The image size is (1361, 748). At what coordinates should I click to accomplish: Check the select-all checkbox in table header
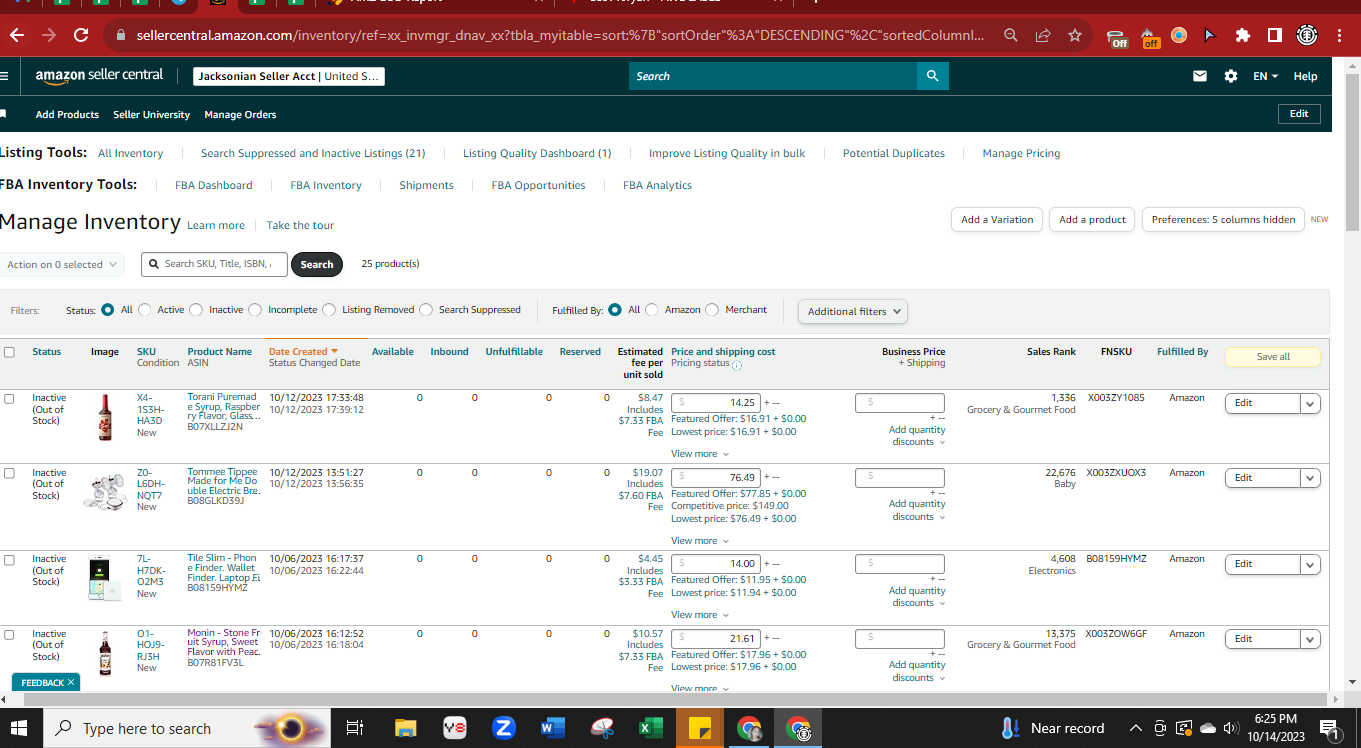9,352
